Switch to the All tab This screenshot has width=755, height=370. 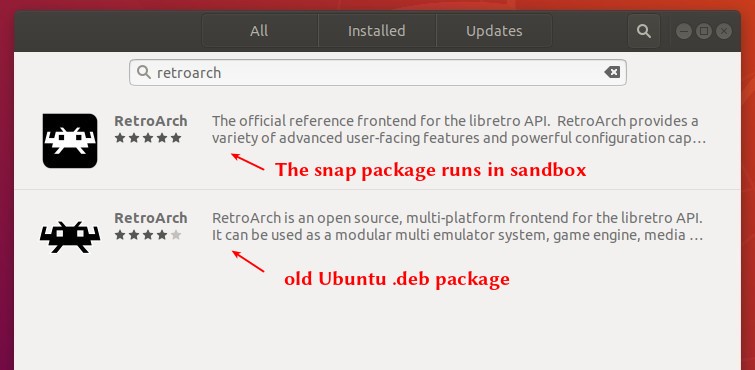pyautogui.click(x=260, y=31)
